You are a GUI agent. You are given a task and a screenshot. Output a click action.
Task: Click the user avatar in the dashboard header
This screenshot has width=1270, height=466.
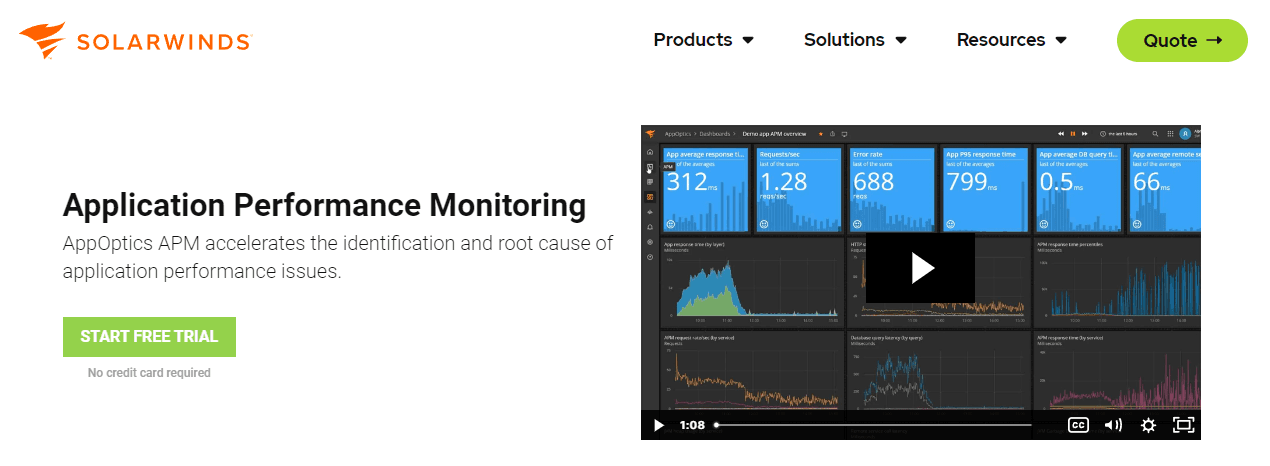point(1185,134)
